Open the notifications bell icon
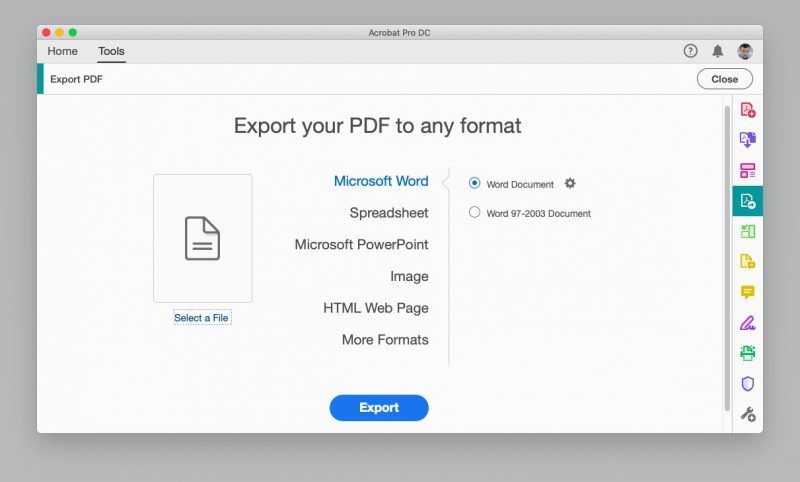 717,51
